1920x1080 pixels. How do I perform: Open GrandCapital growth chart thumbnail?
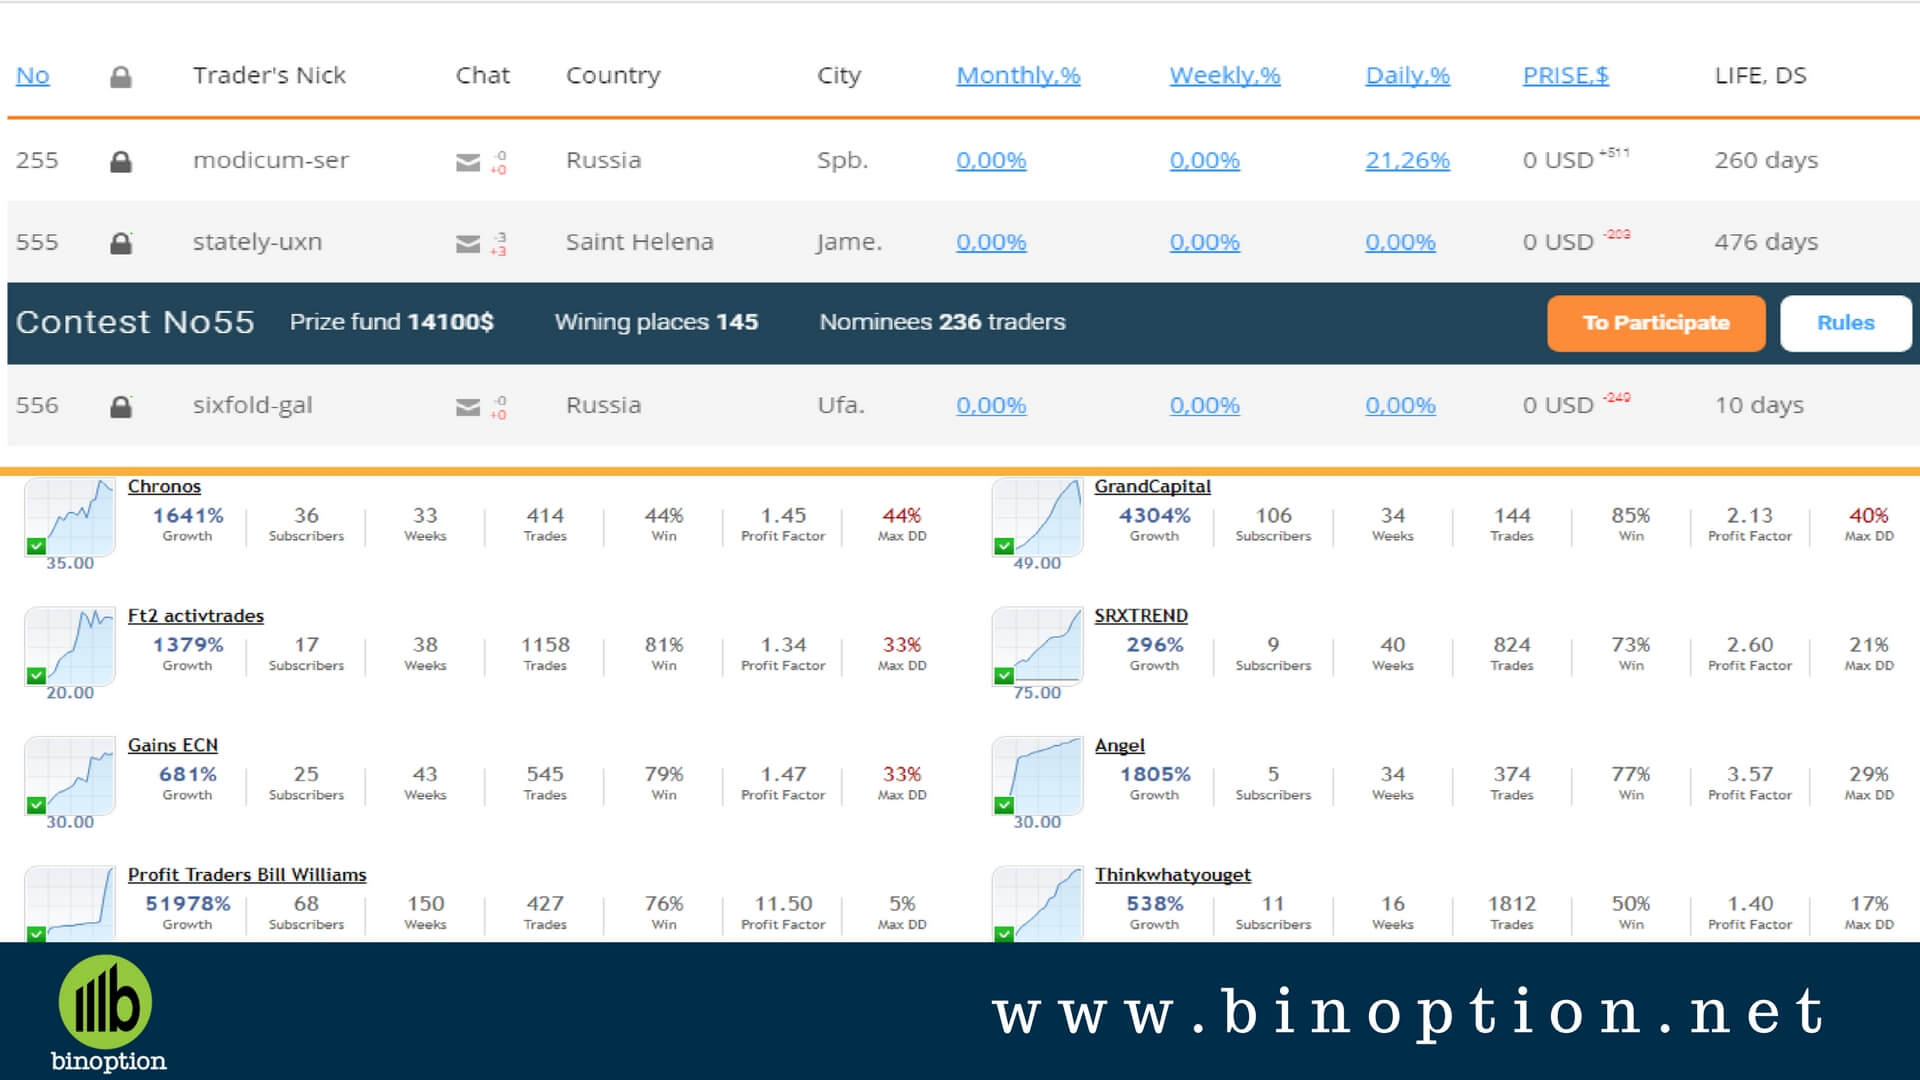(x=1037, y=516)
